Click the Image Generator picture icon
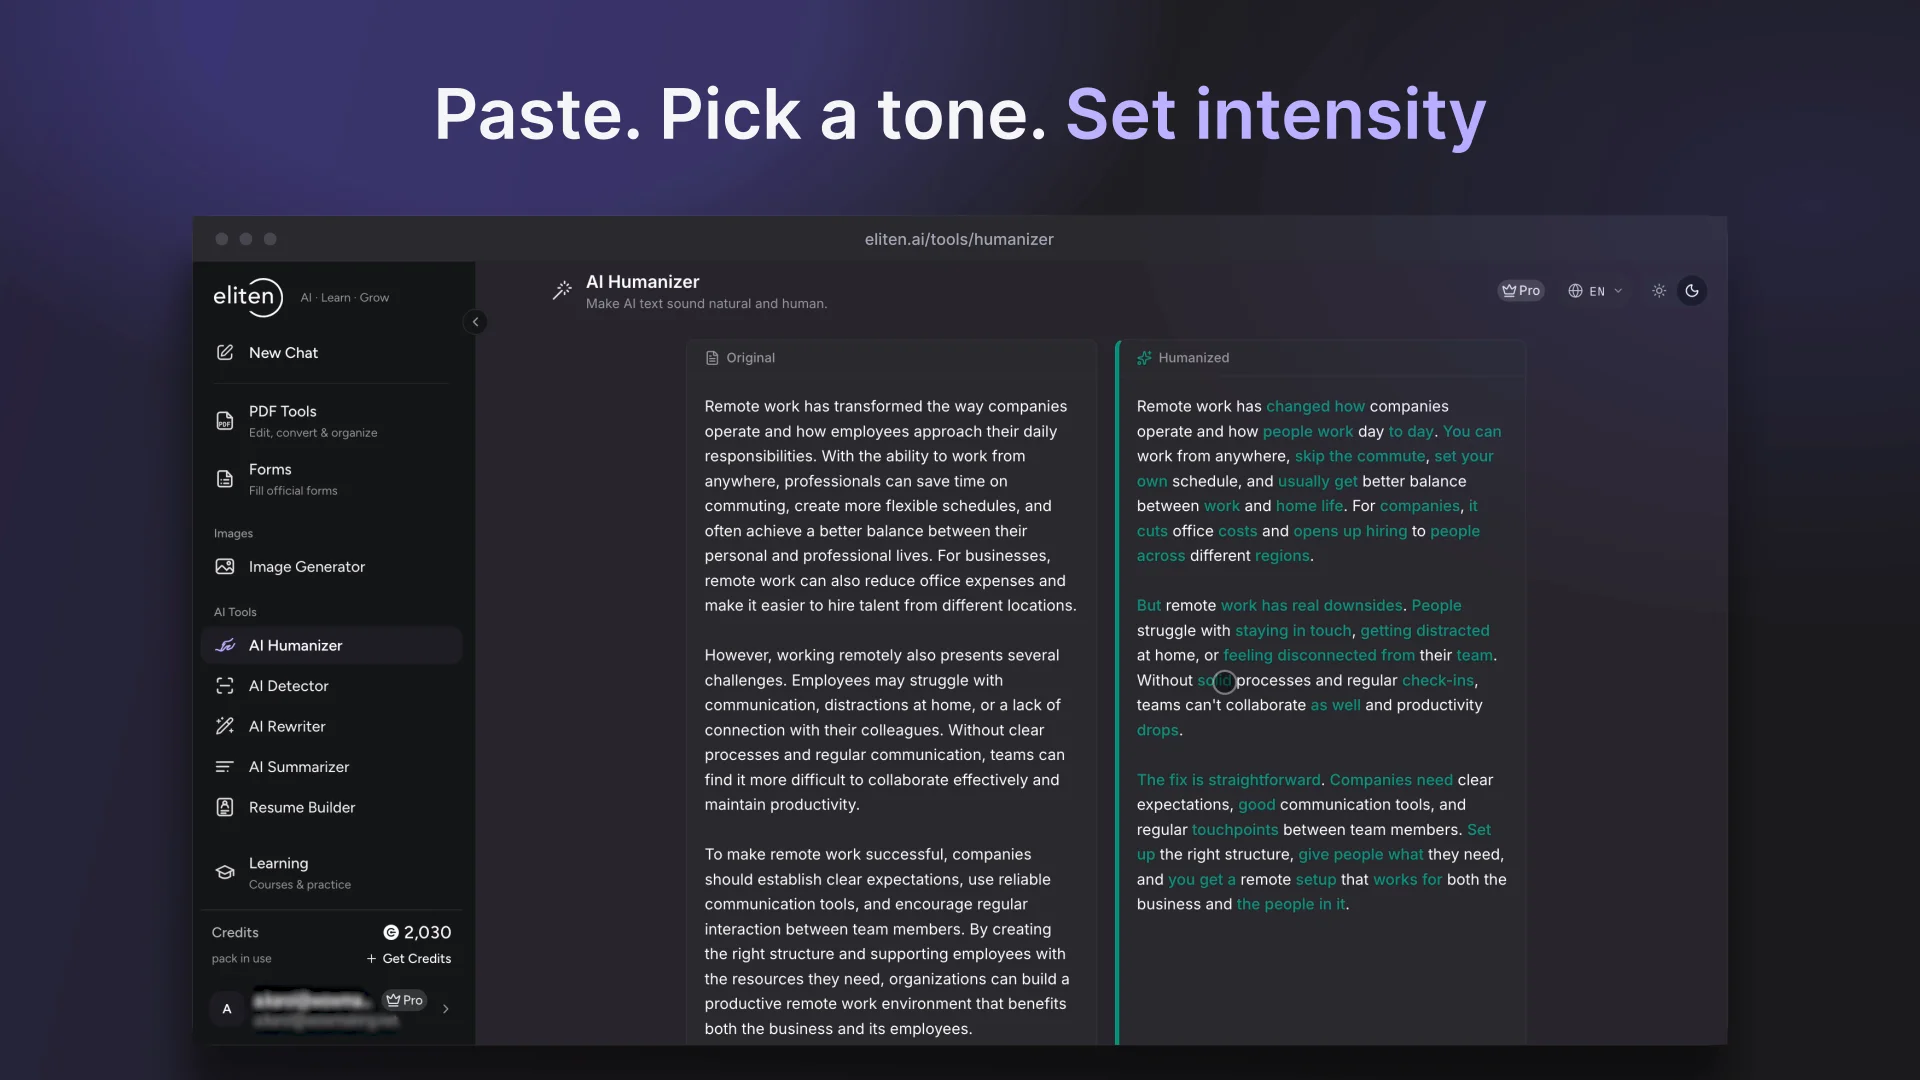The image size is (1920, 1080). 225,567
